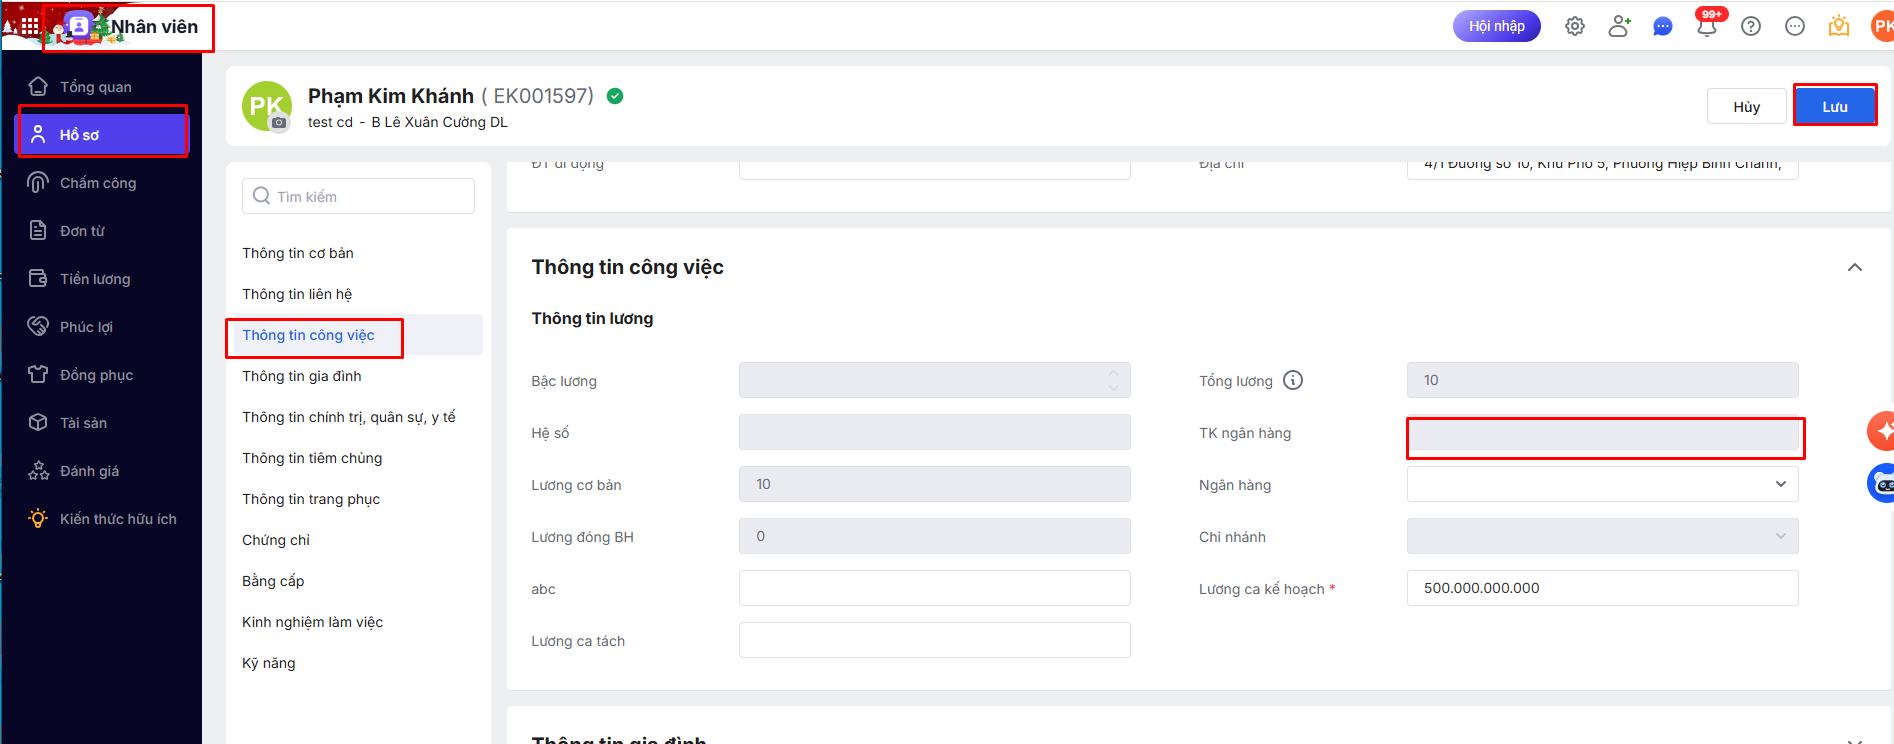The height and width of the screenshot is (744, 1894).
Task: Click the Hội nhập button
Action: (1496, 26)
